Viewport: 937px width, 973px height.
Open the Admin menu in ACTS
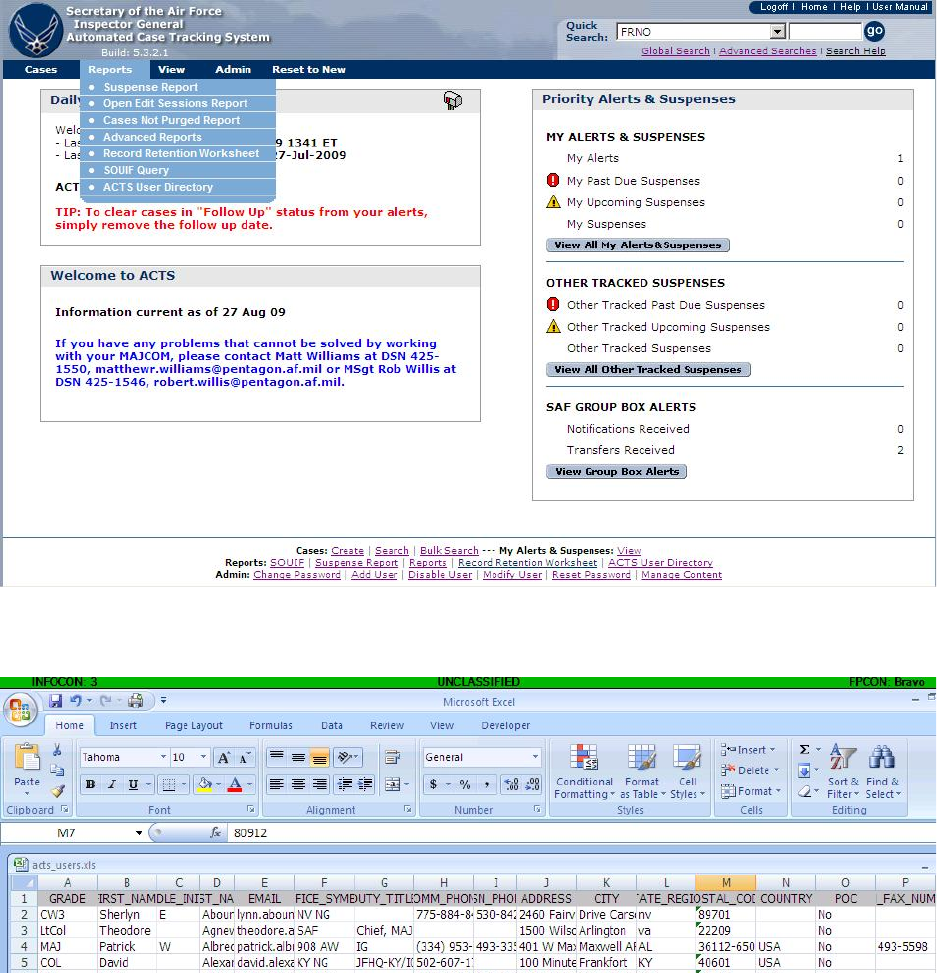point(233,70)
